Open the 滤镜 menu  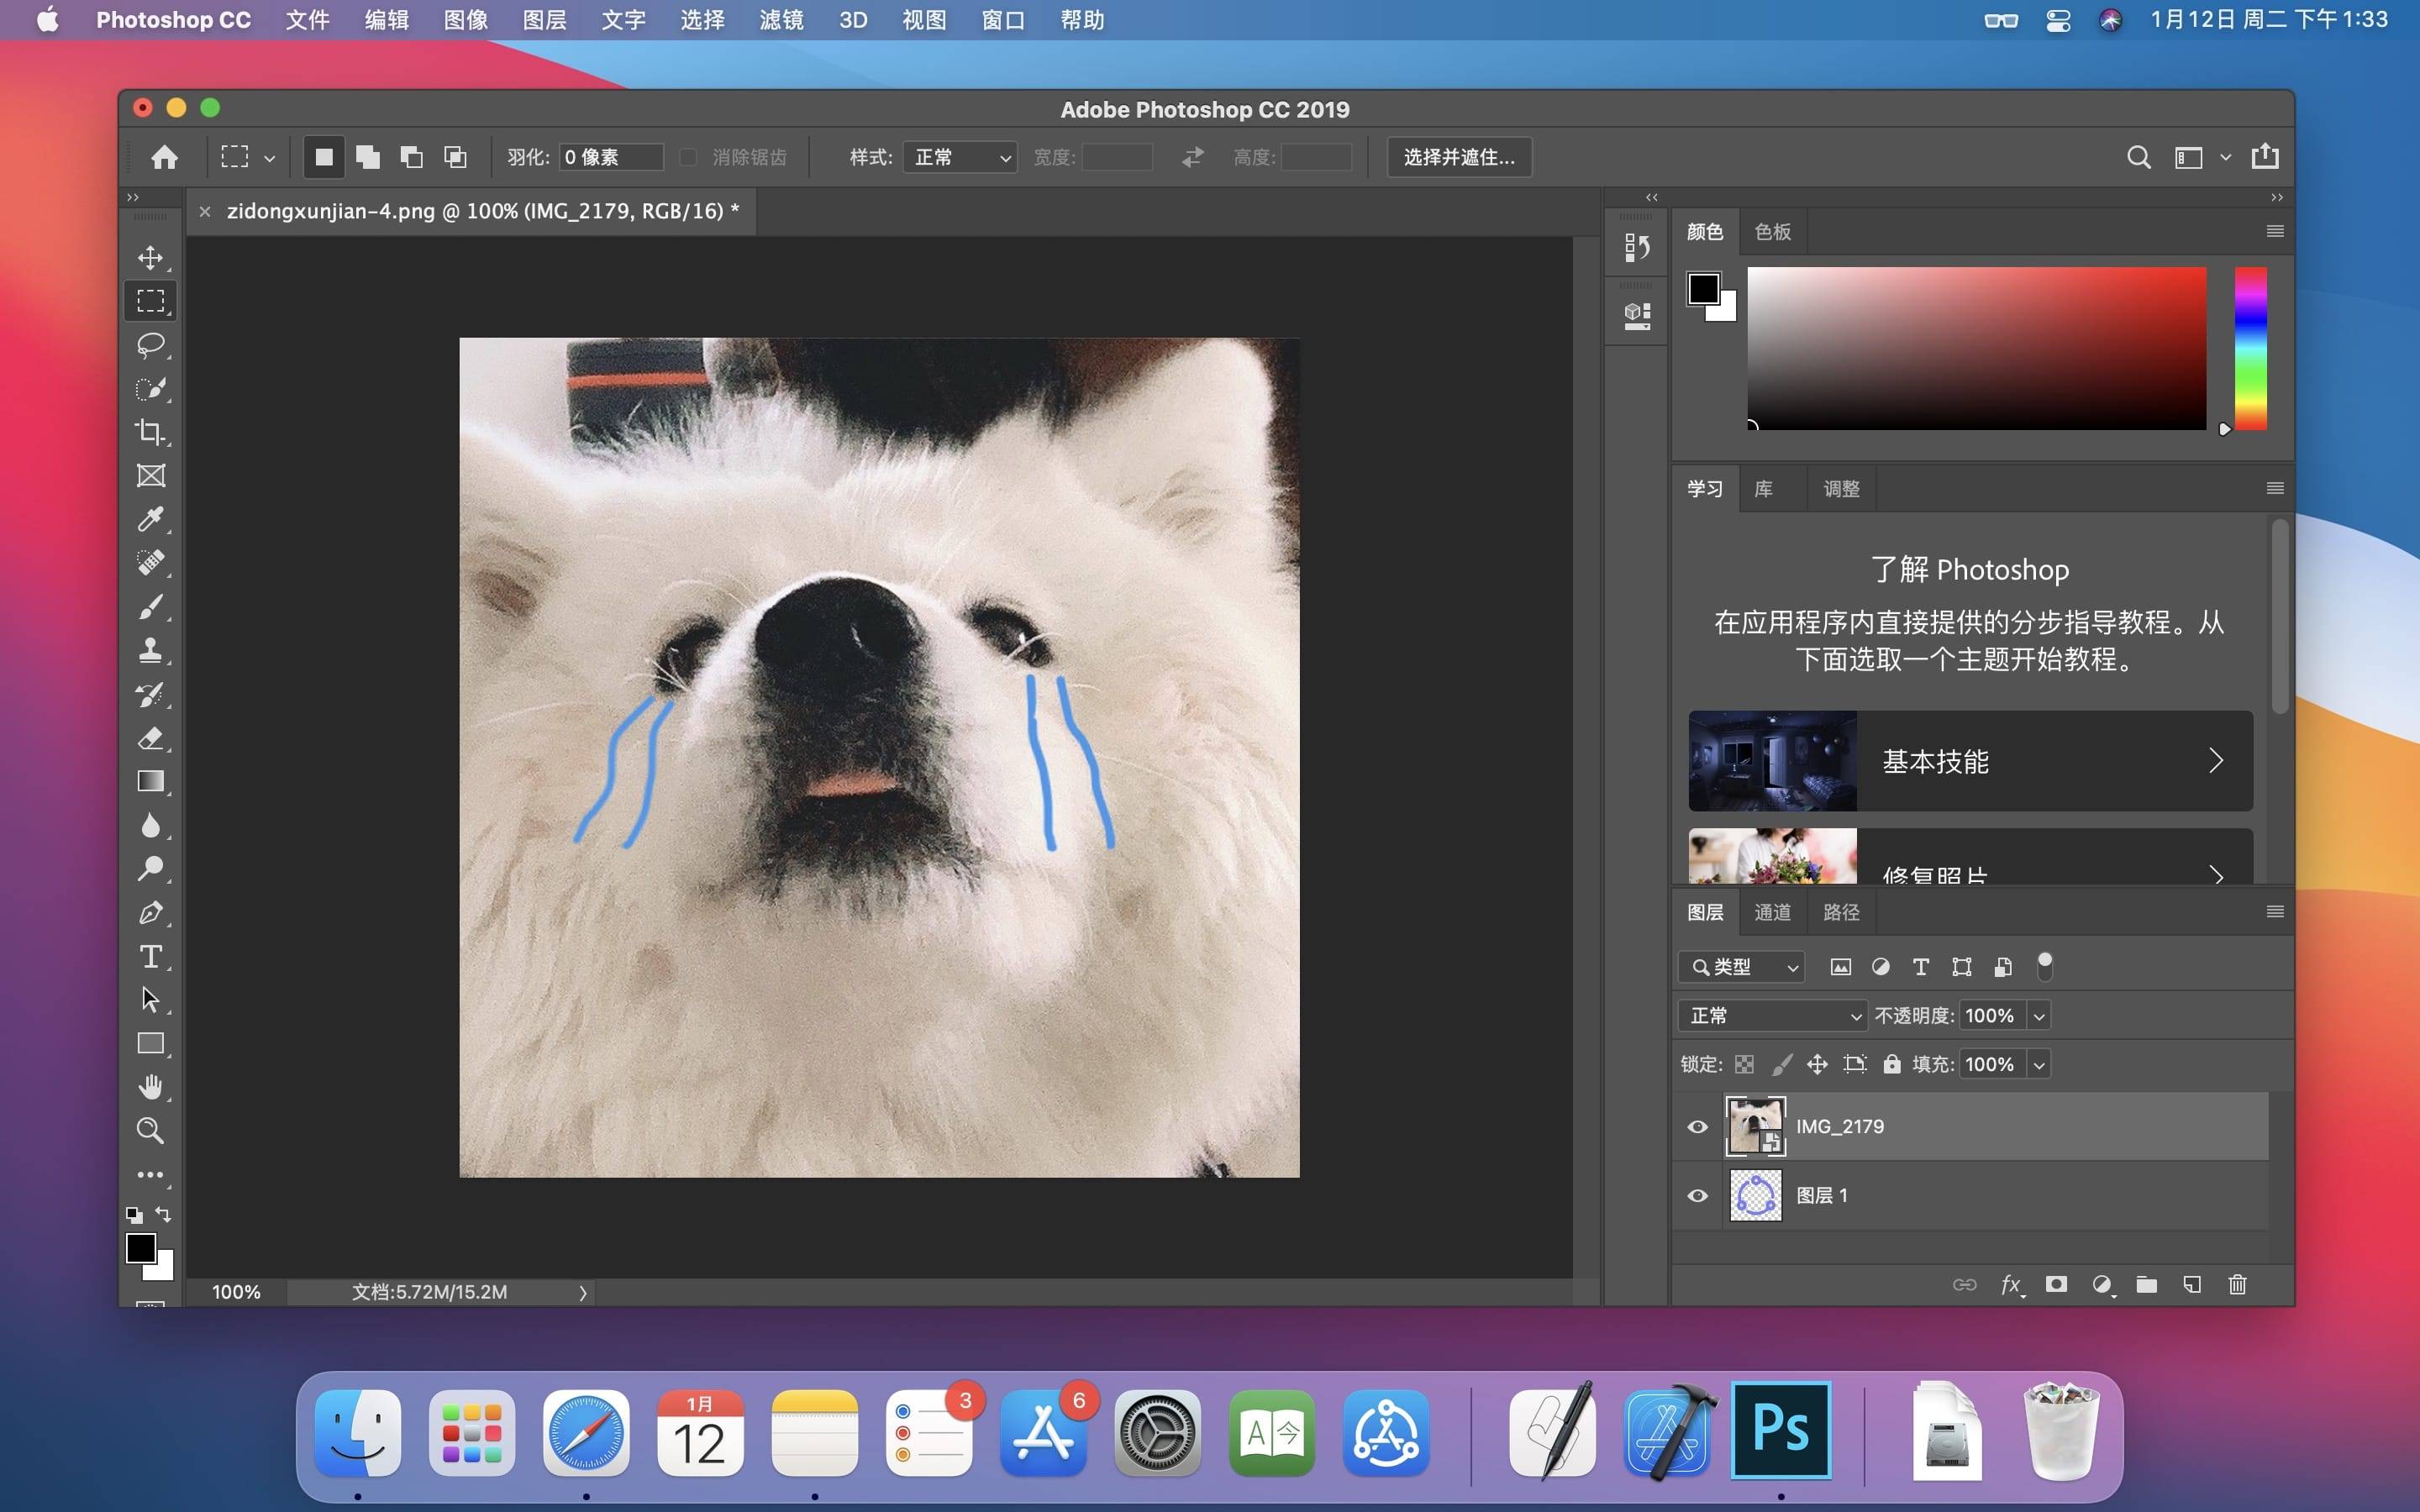point(781,20)
